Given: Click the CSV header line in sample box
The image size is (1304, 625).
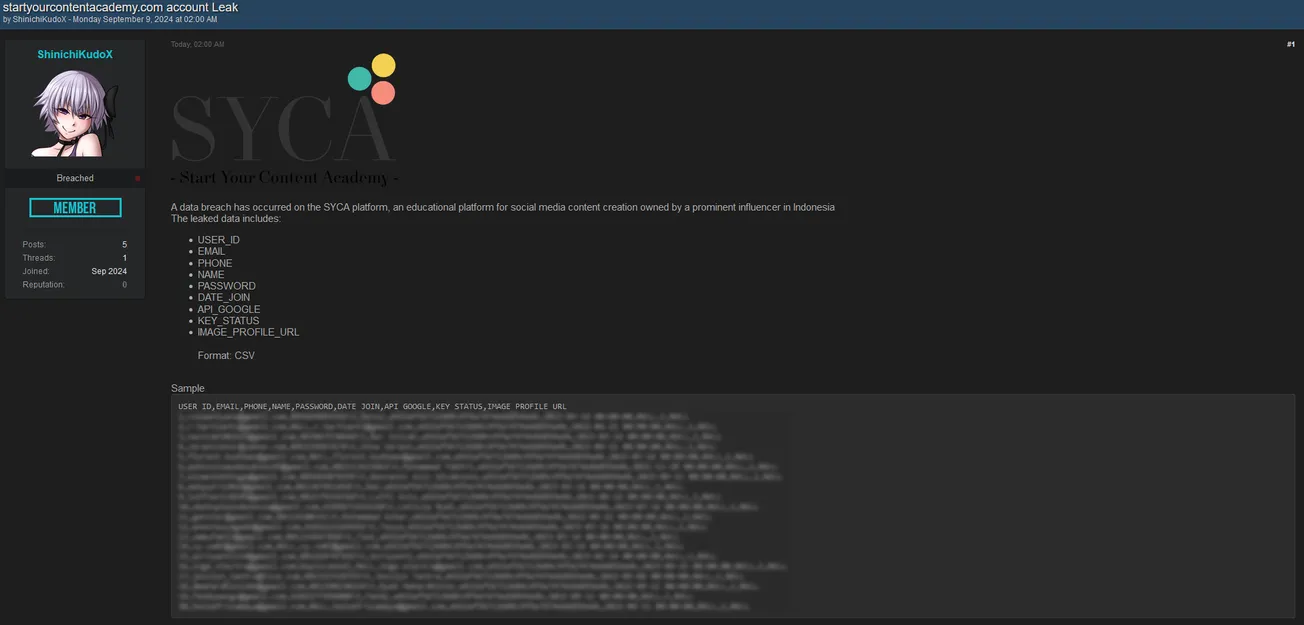Looking at the screenshot, I should pos(372,407).
